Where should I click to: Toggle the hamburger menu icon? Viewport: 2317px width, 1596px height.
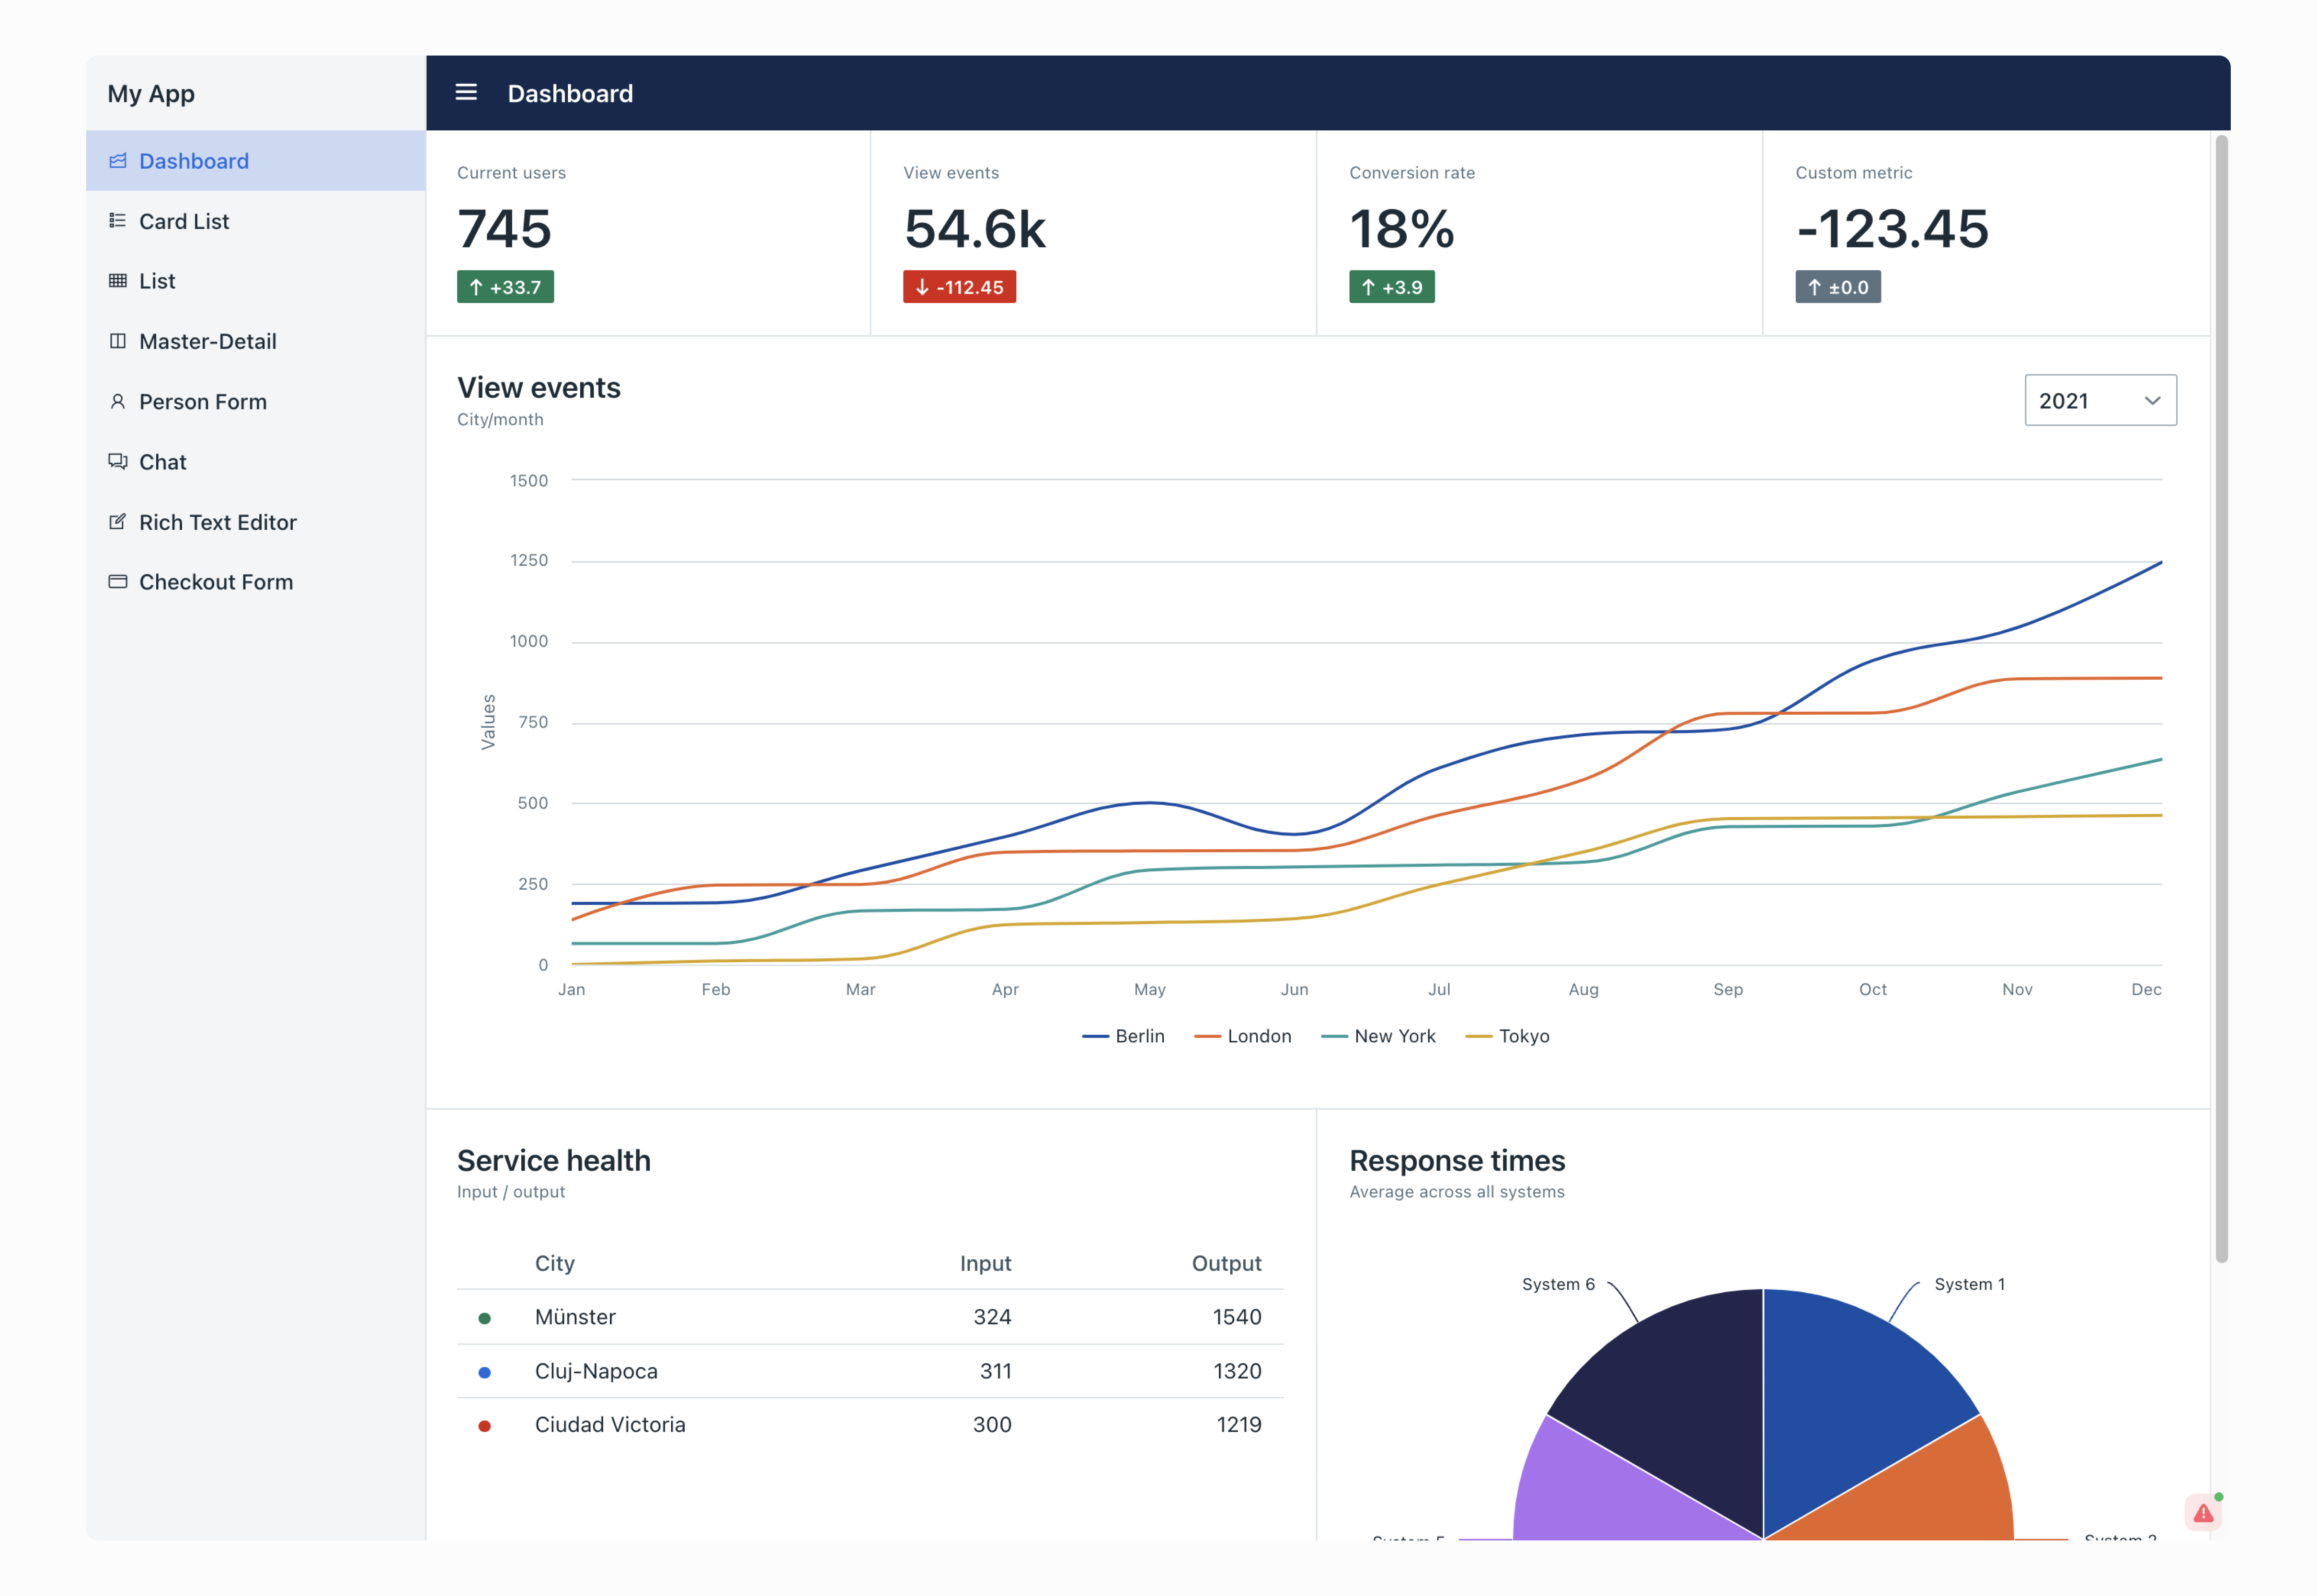[x=466, y=92]
